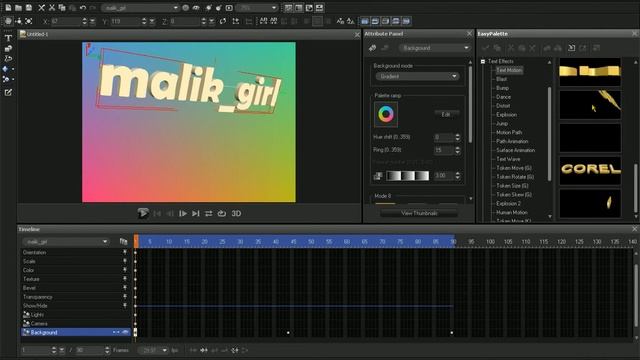Open the Background mode Gradient dropdown
The width and height of the screenshot is (640, 360).
coord(417,76)
